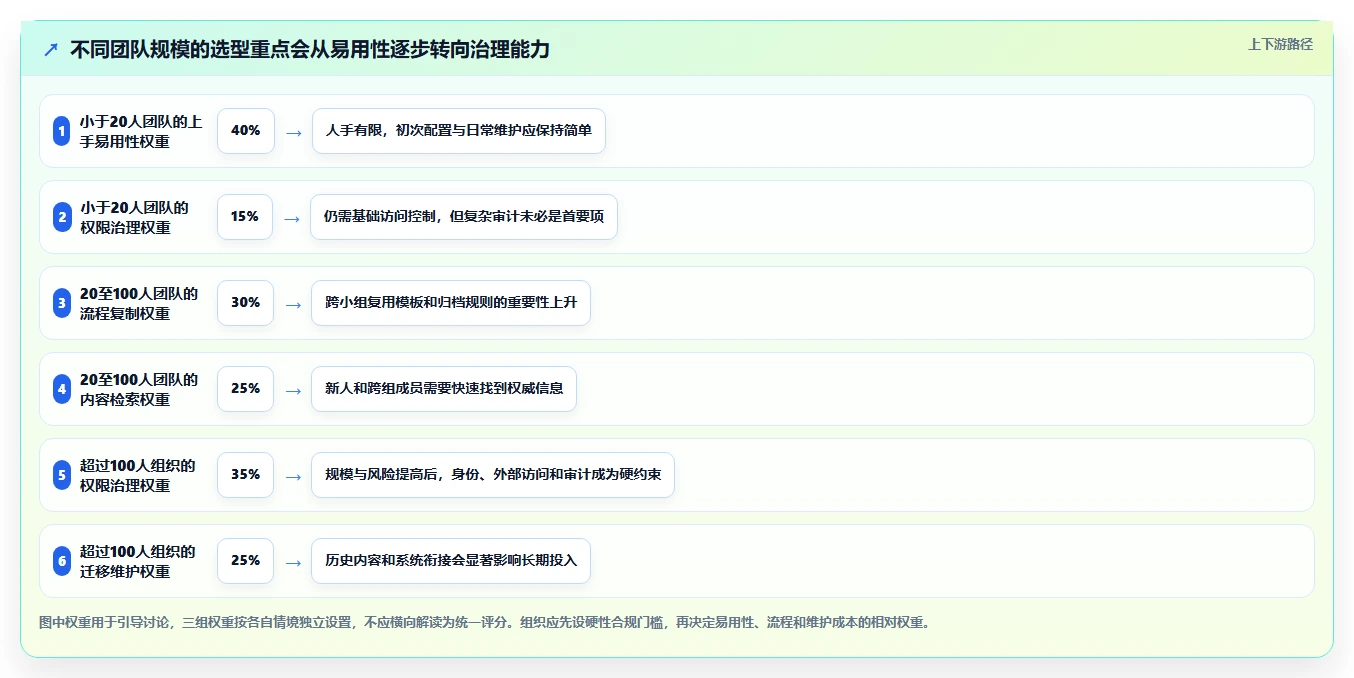Select number badge 4
This screenshot has height=678, width=1354.
[x=62, y=389]
